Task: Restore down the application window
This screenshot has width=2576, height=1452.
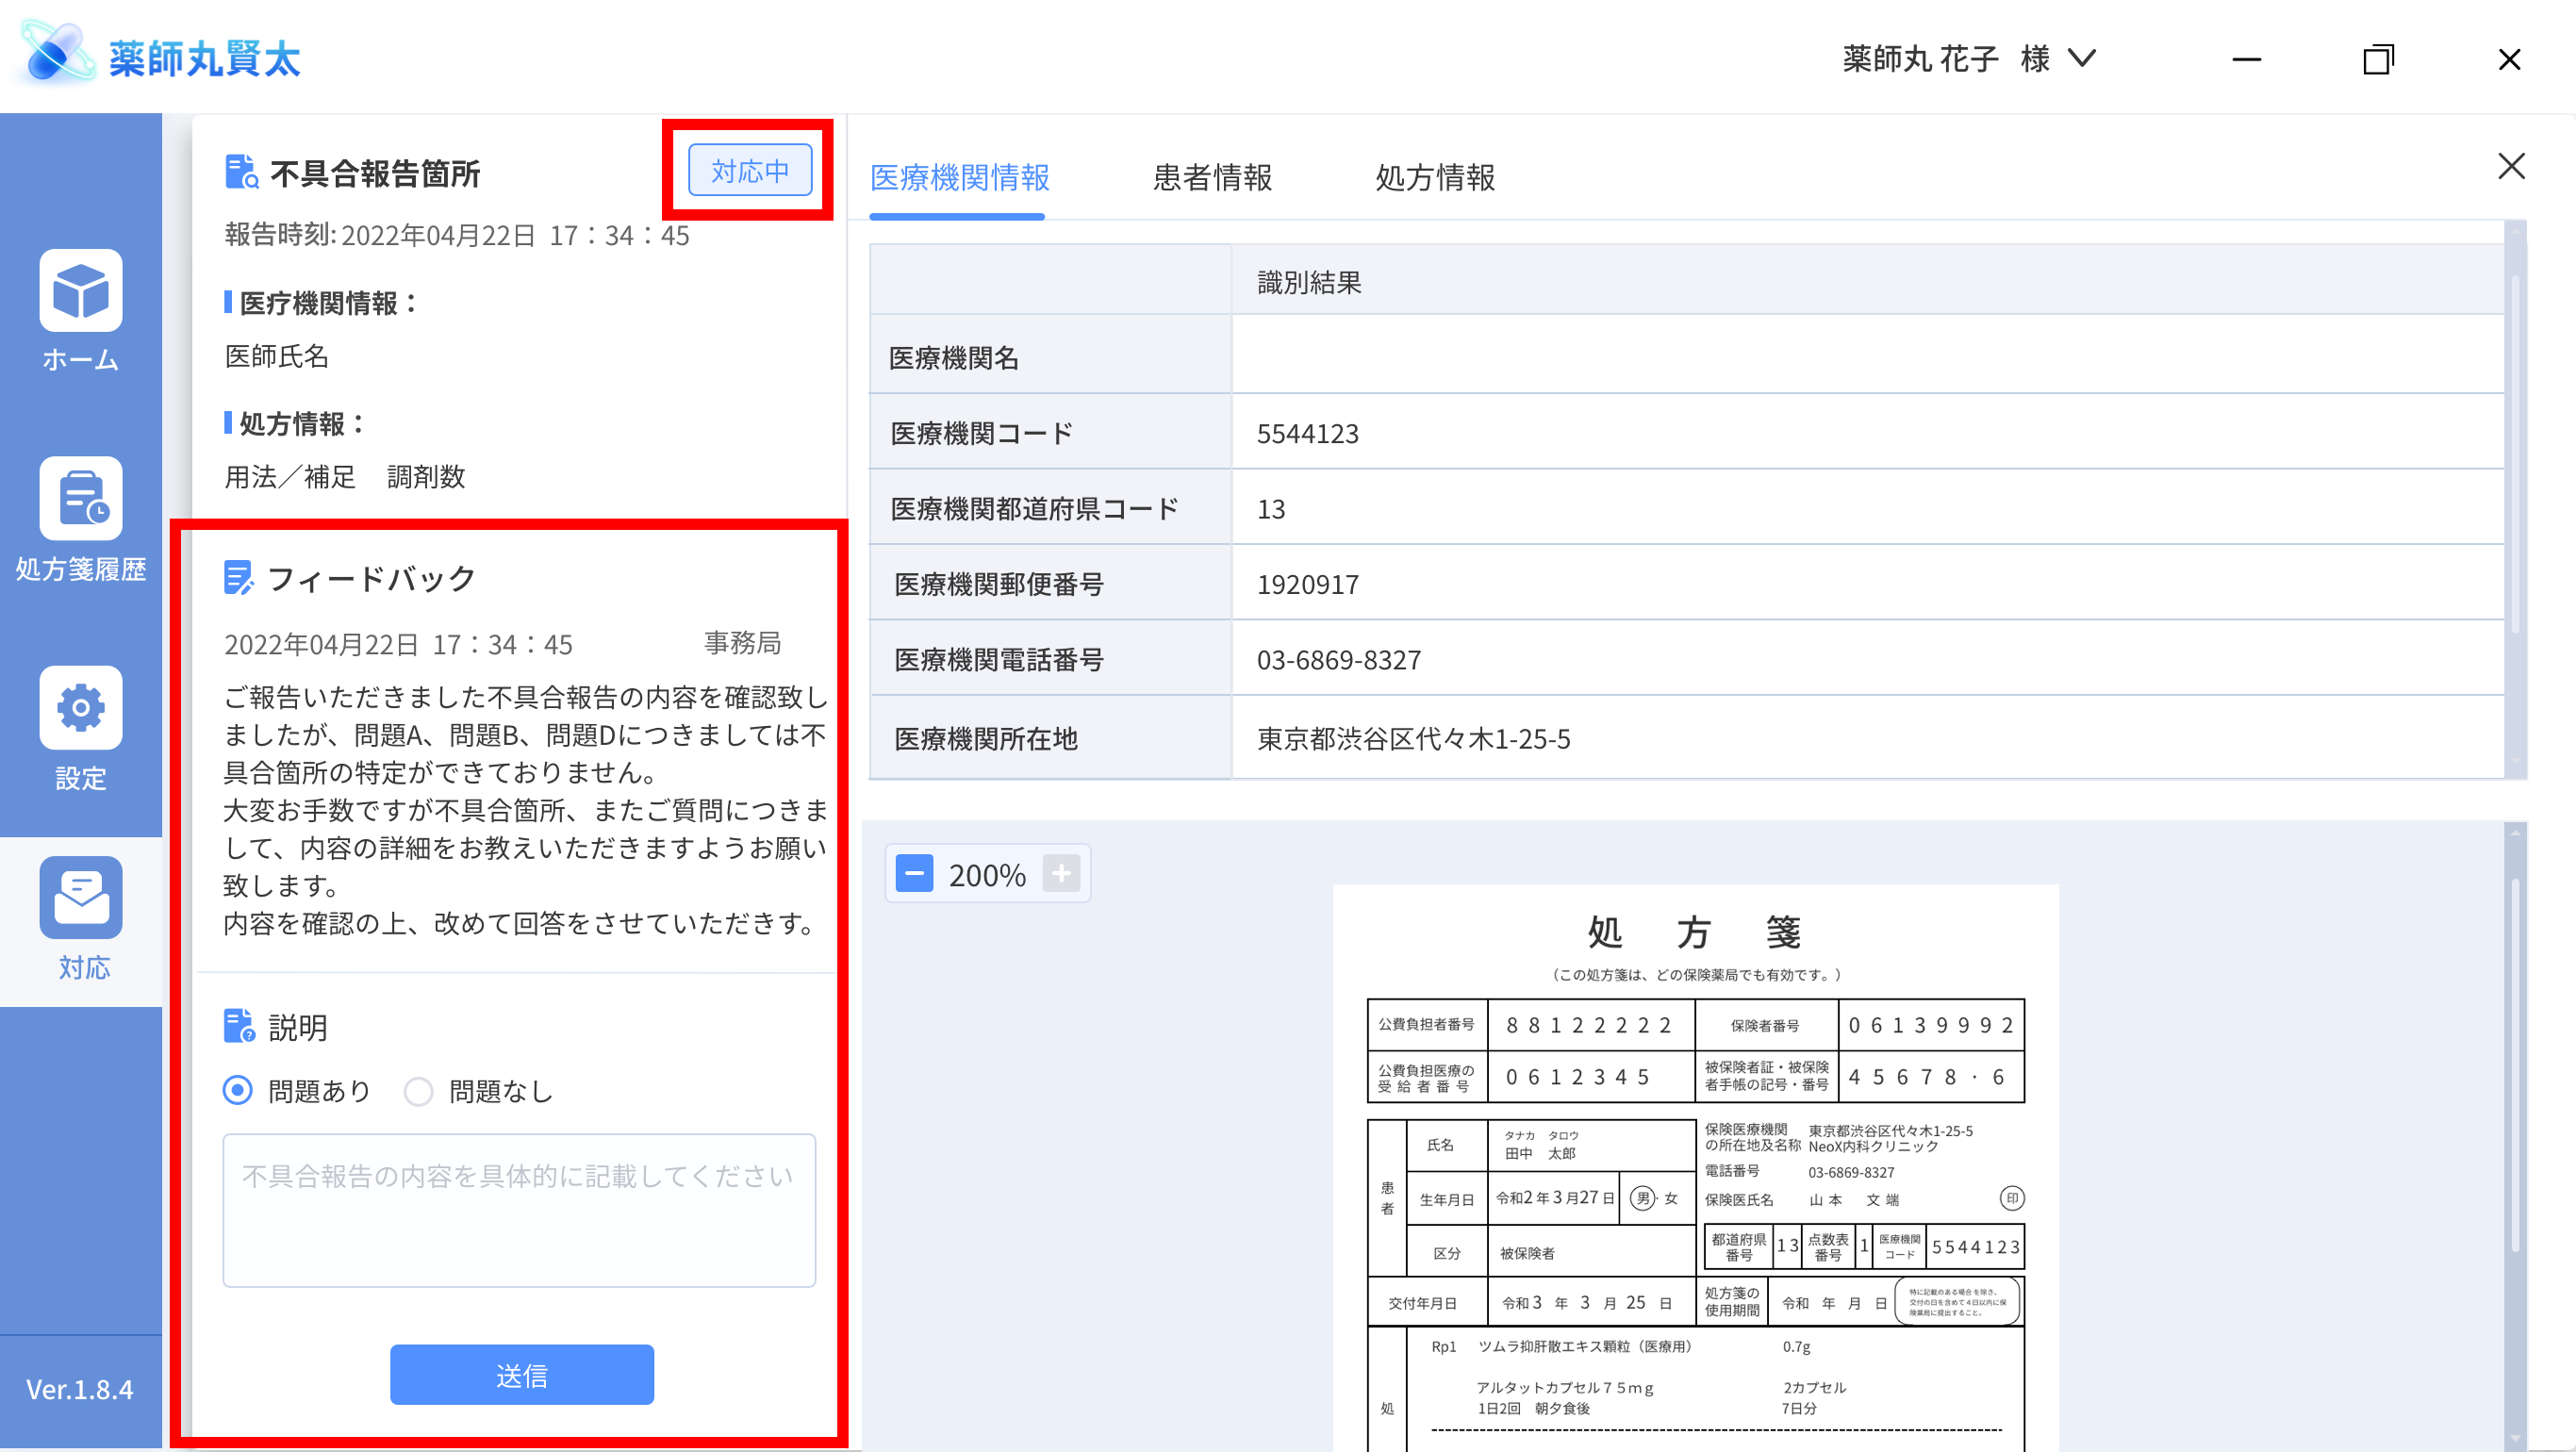Action: coord(2378,59)
